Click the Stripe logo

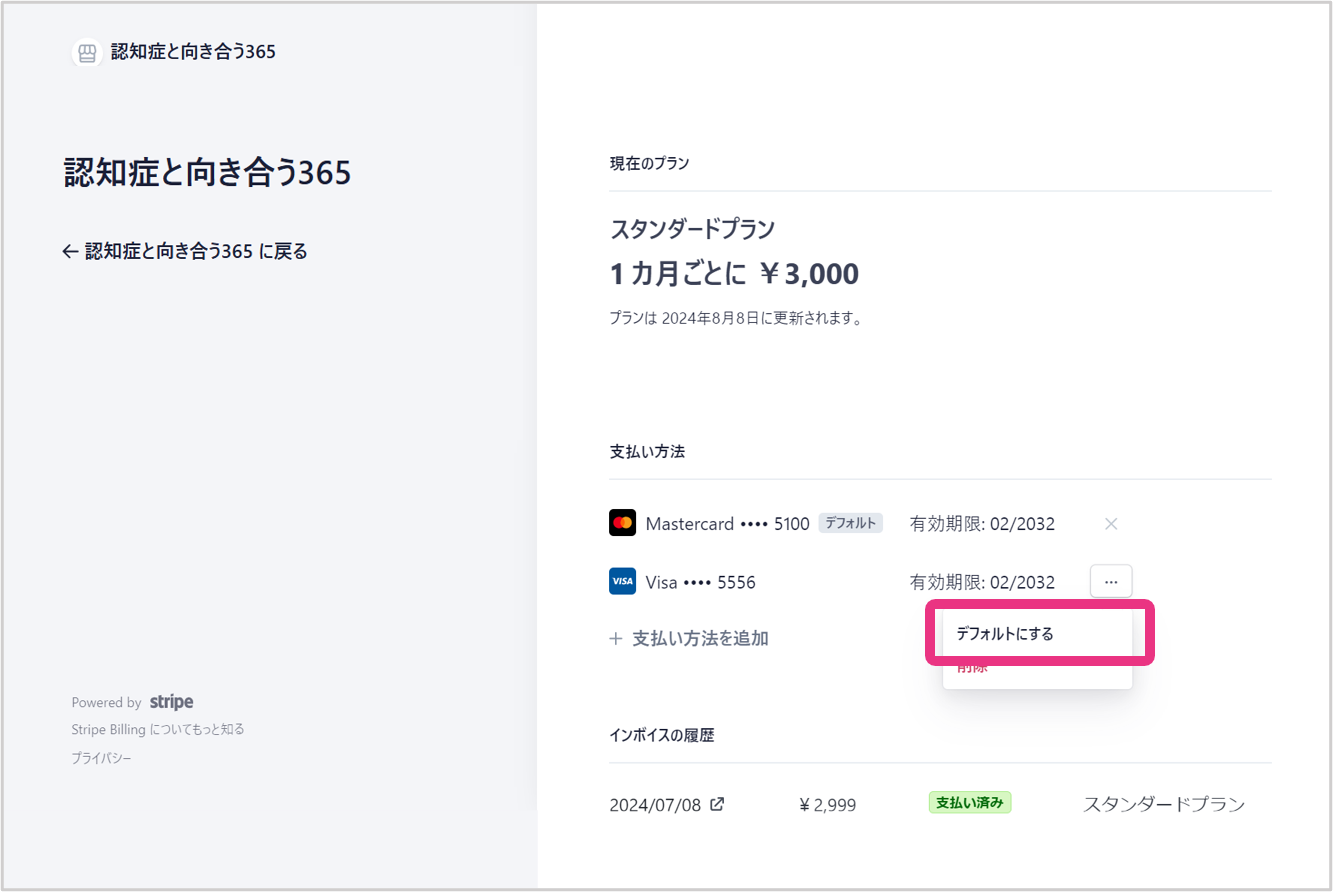[x=171, y=702]
